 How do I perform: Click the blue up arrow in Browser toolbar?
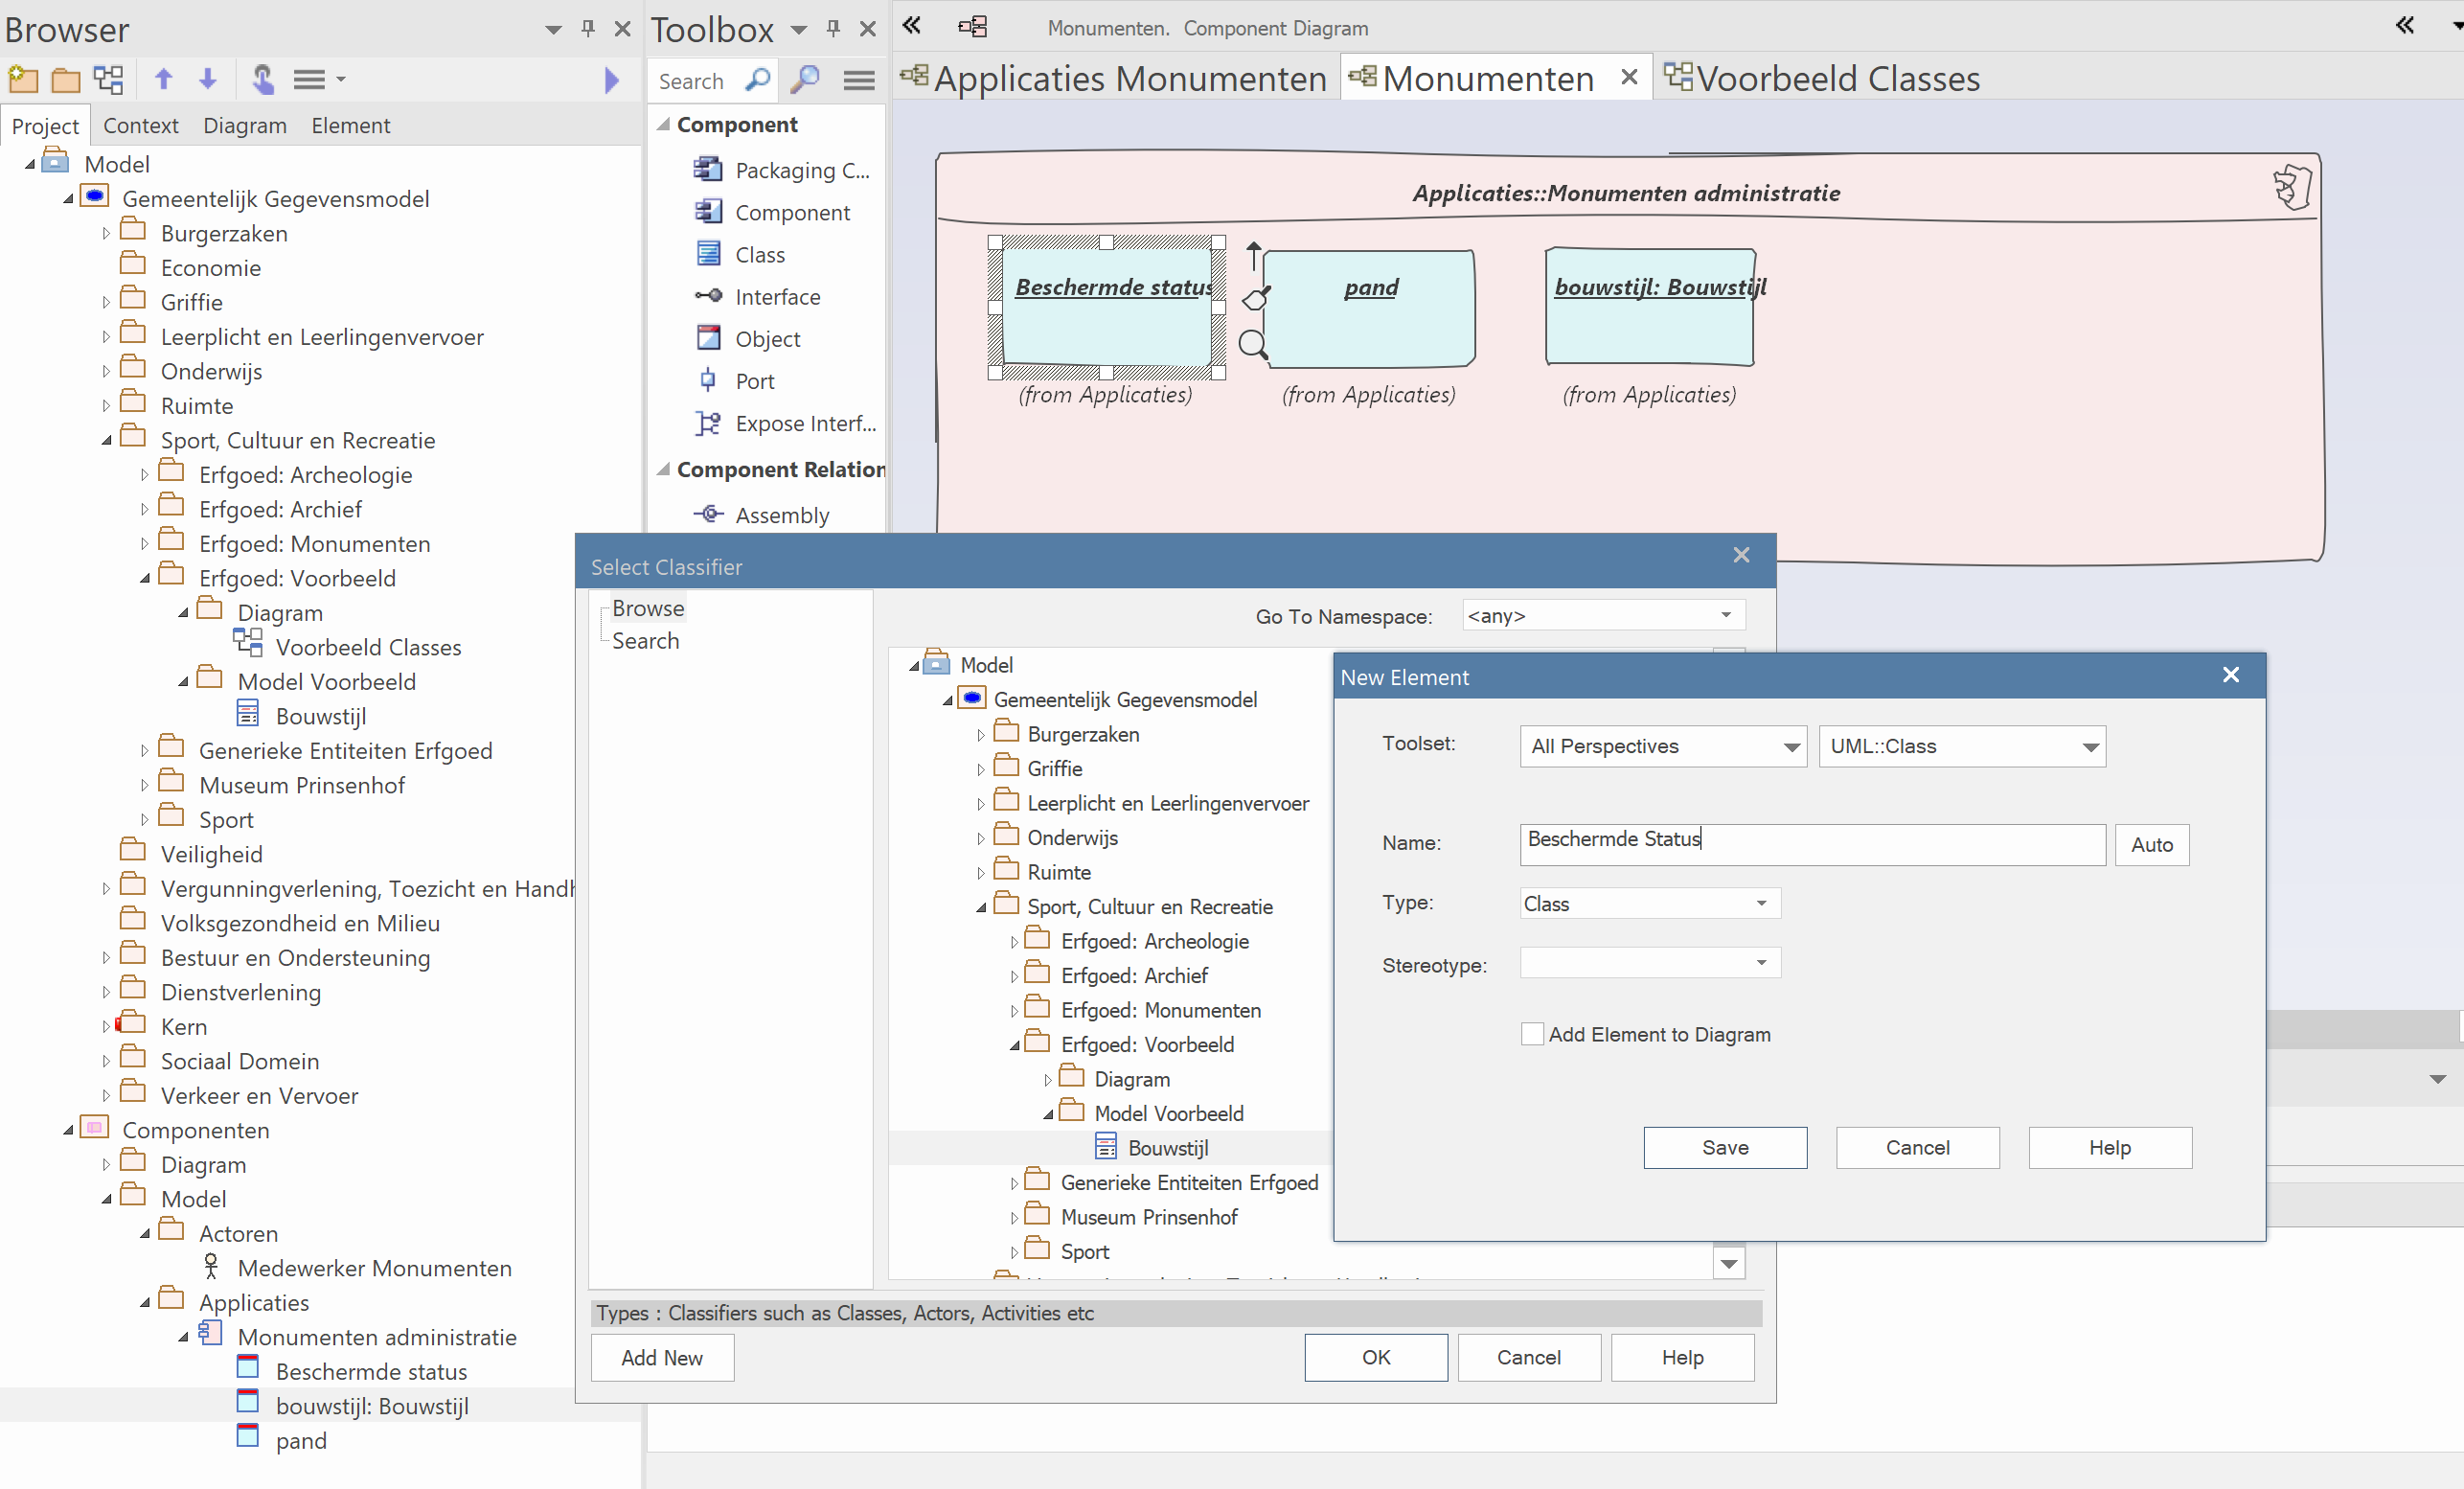click(164, 79)
